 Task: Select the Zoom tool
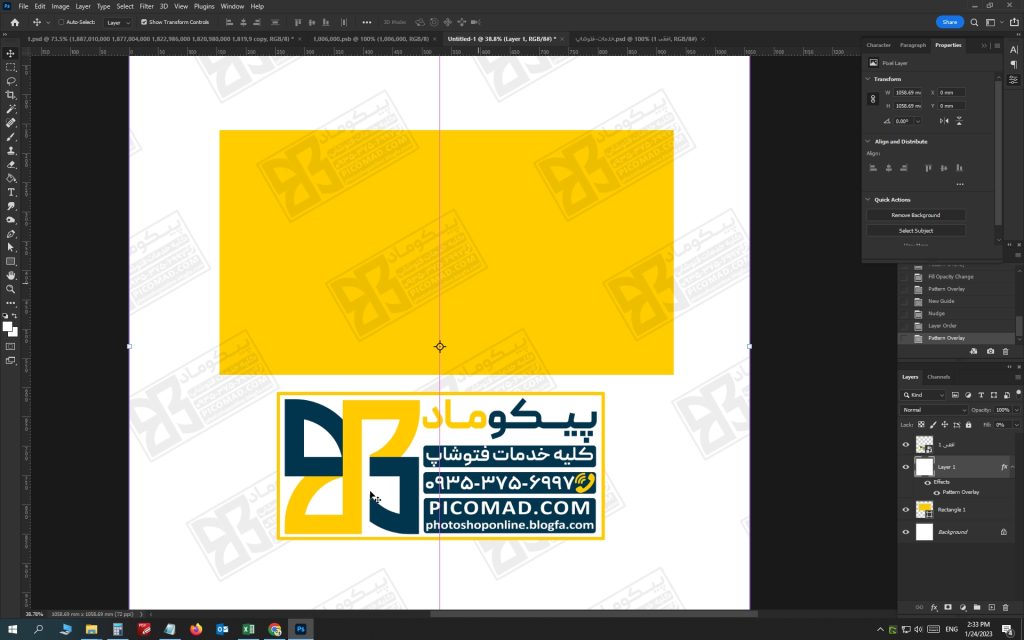coord(10,289)
